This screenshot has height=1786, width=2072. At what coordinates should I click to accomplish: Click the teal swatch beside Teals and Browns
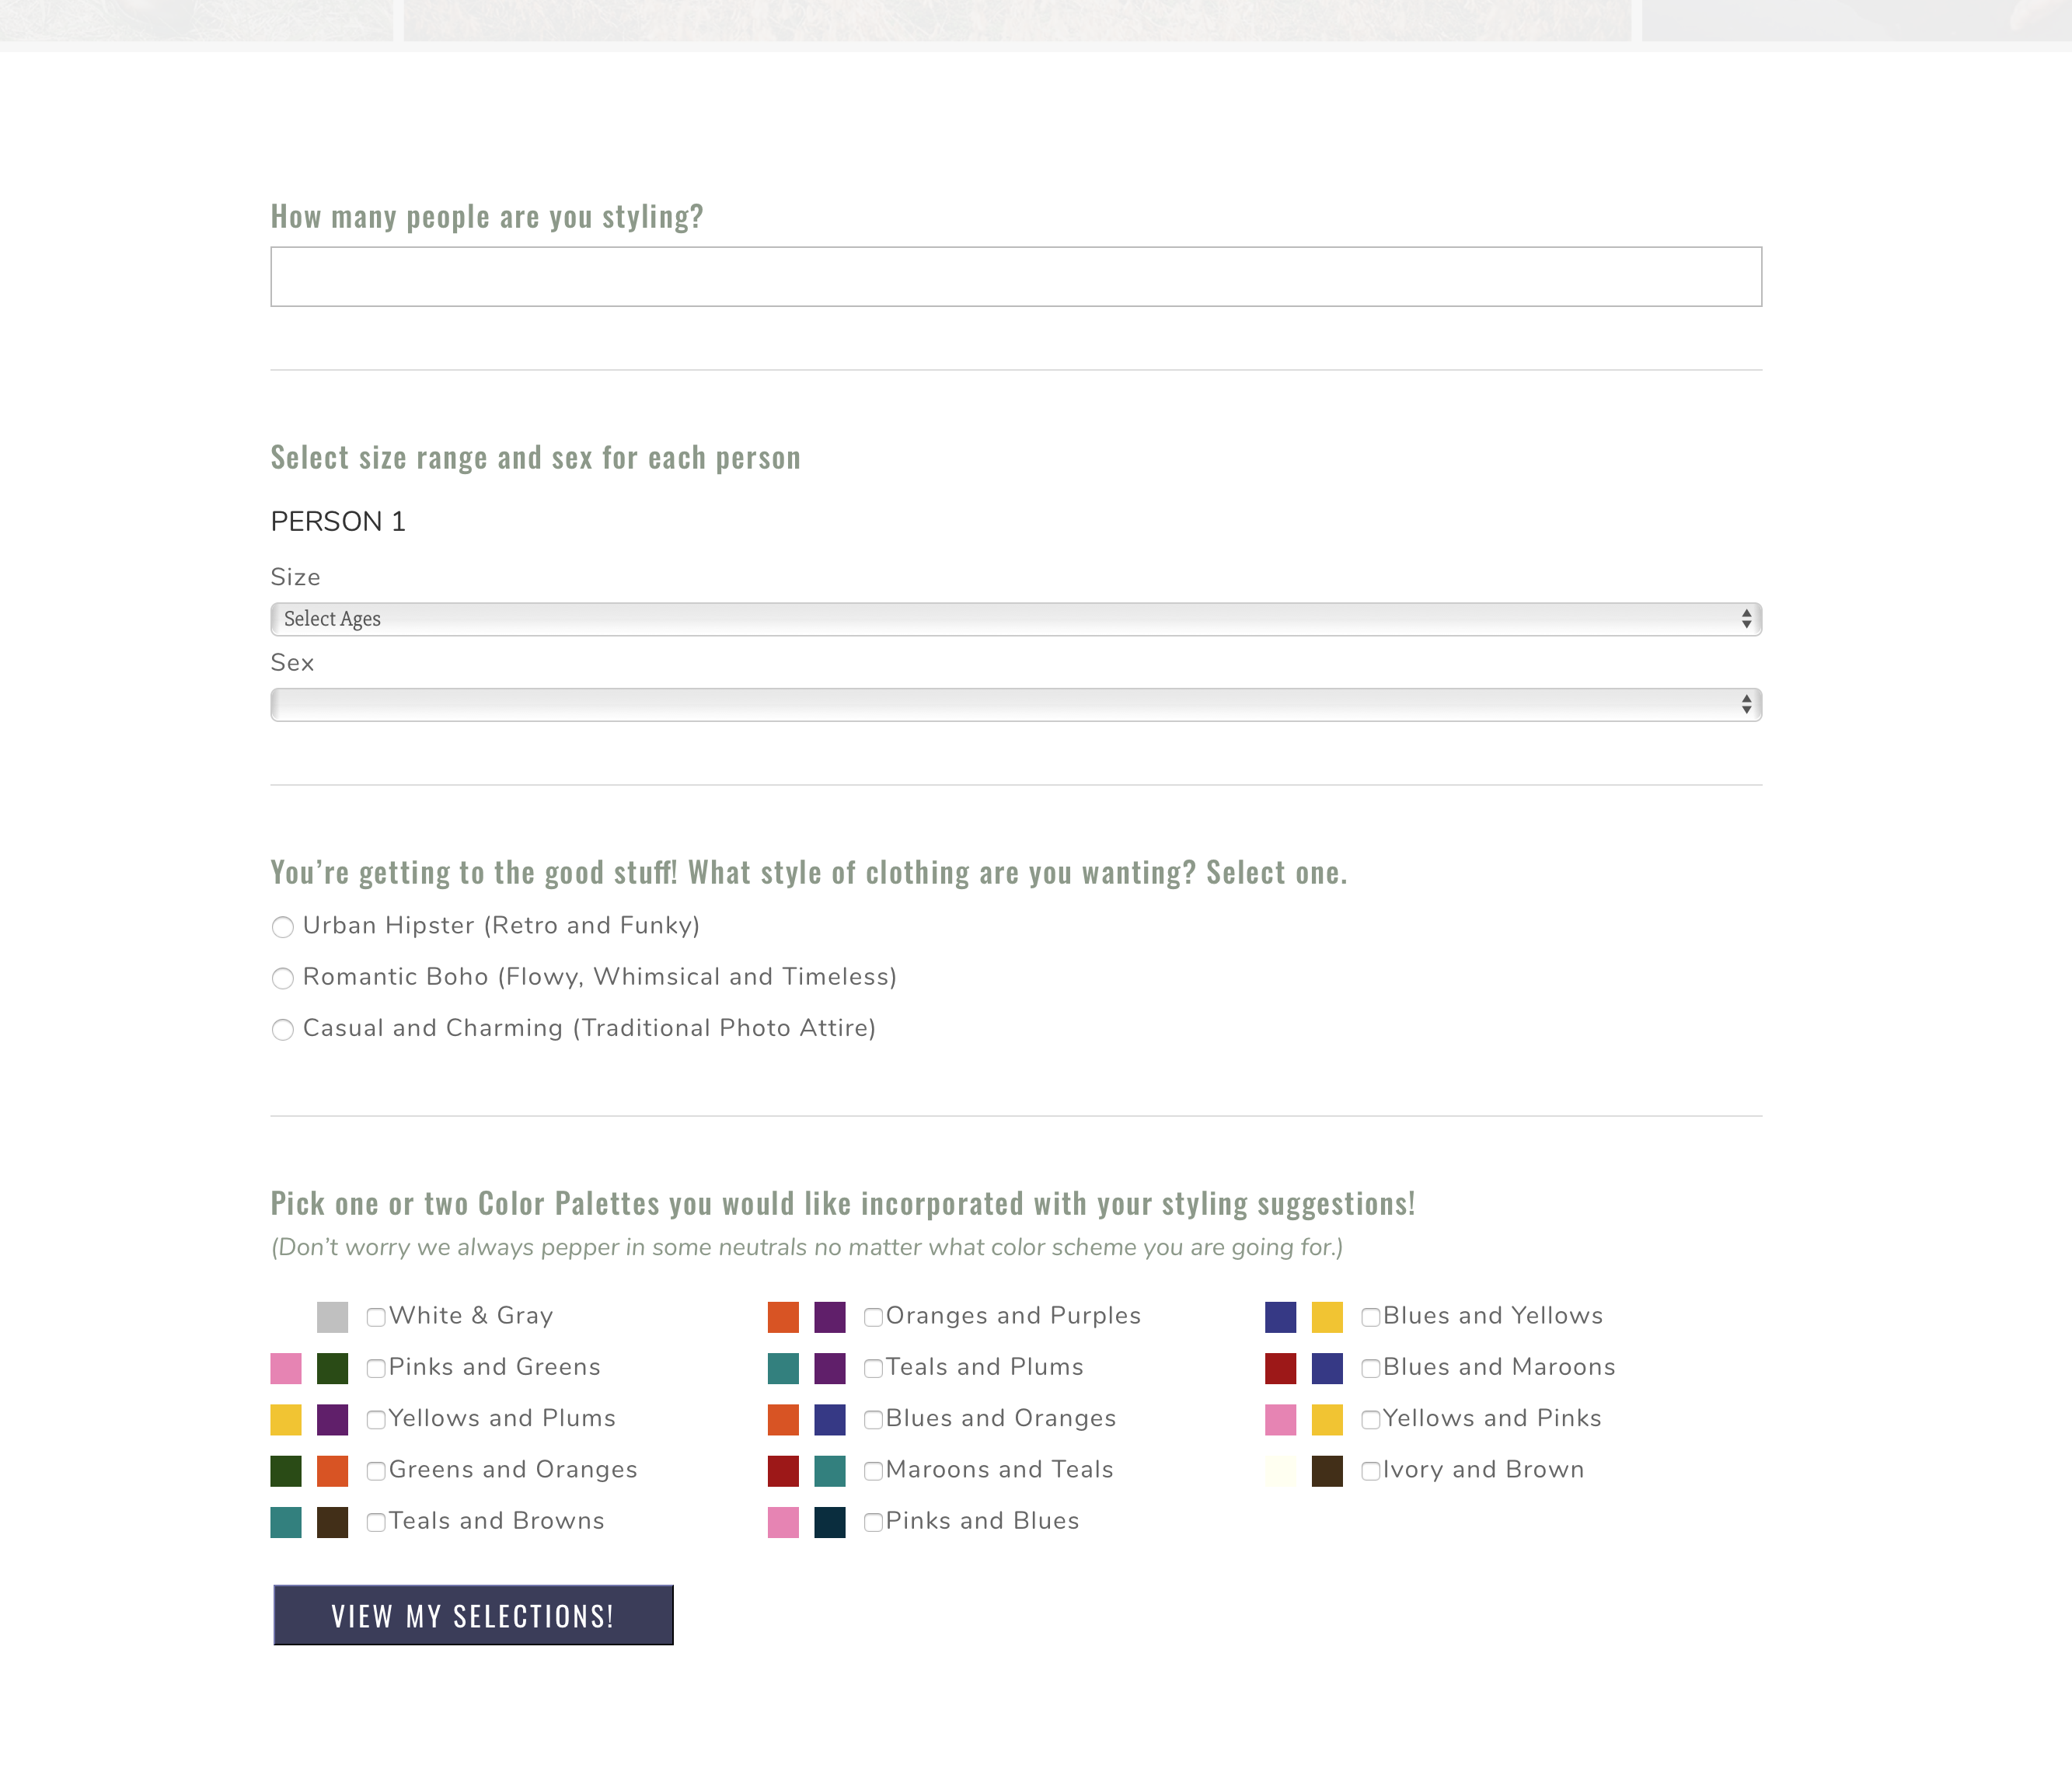[286, 1522]
